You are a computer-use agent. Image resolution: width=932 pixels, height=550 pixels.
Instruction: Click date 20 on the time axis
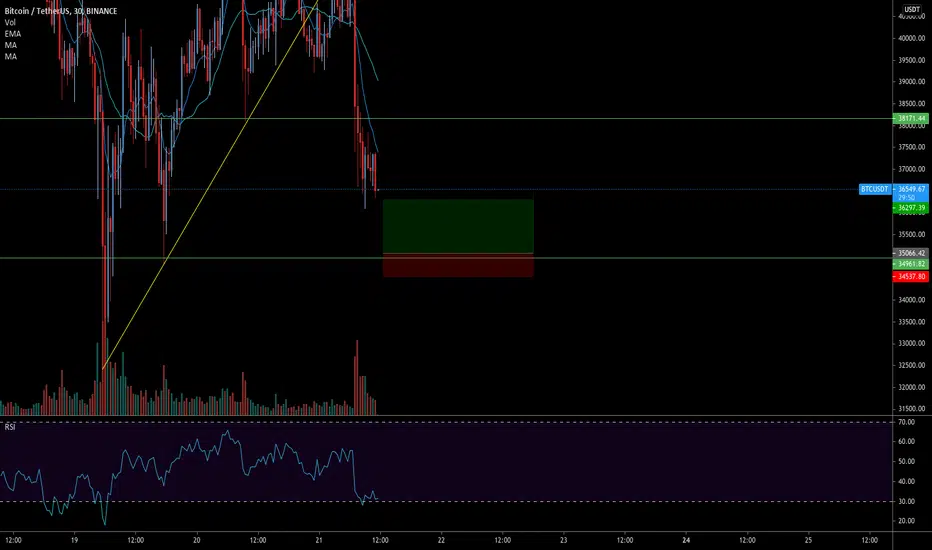tap(197, 540)
